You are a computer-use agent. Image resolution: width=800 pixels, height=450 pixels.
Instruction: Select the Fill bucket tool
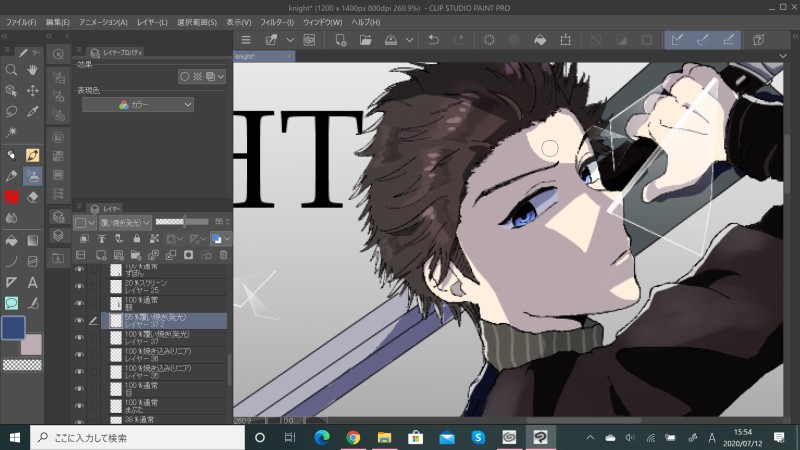(11, 241)
